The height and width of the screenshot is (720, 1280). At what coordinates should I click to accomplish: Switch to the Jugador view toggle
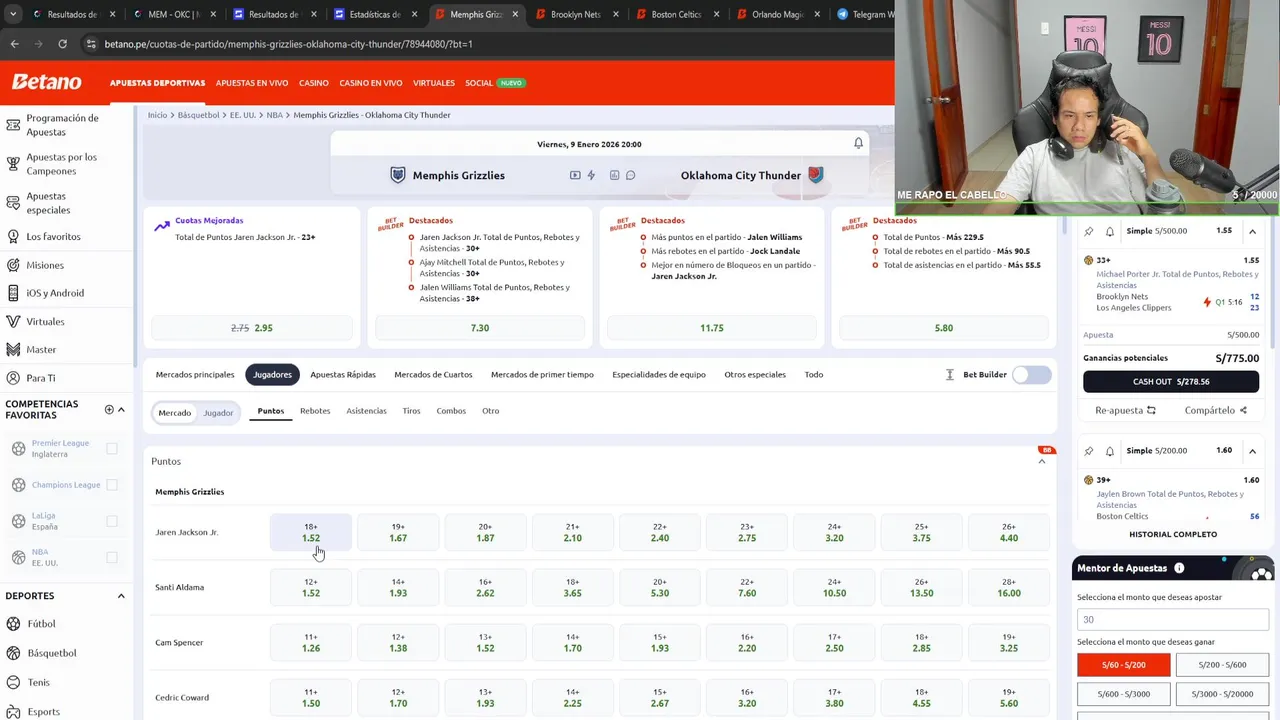coord(218,413)
